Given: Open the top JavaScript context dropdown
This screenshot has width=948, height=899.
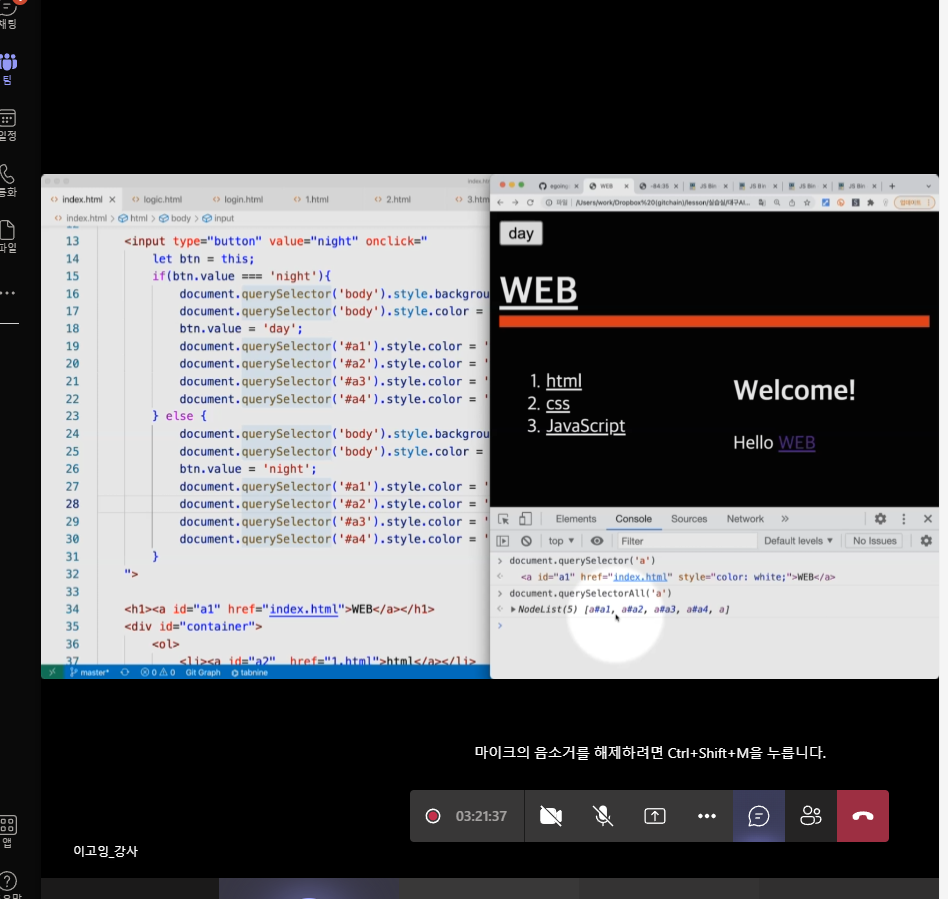Looking at the screenshot, I should click(x=561, y=541).
